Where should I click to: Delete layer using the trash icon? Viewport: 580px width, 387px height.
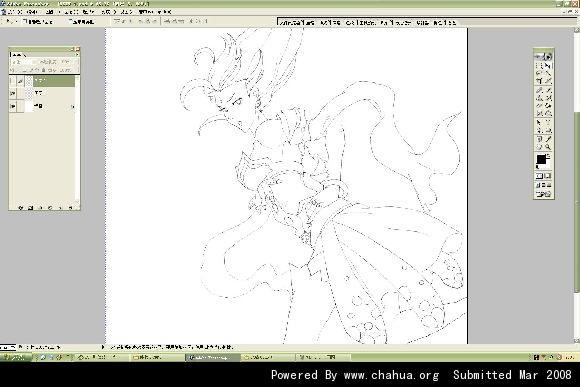click(70, 208)
